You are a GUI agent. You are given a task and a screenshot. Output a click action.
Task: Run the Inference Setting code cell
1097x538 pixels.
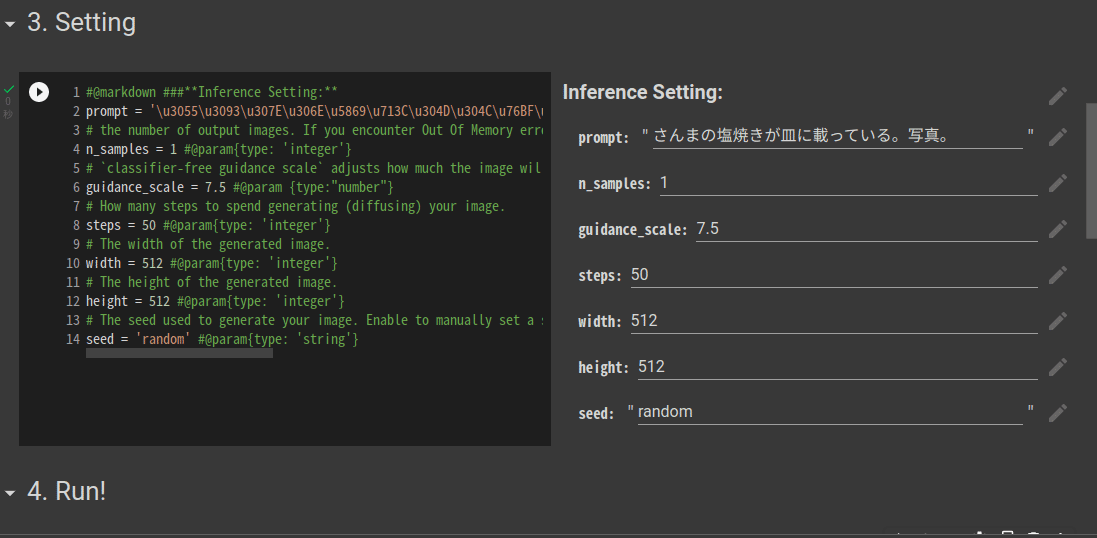pyautogui.click(x=39, y=92)
